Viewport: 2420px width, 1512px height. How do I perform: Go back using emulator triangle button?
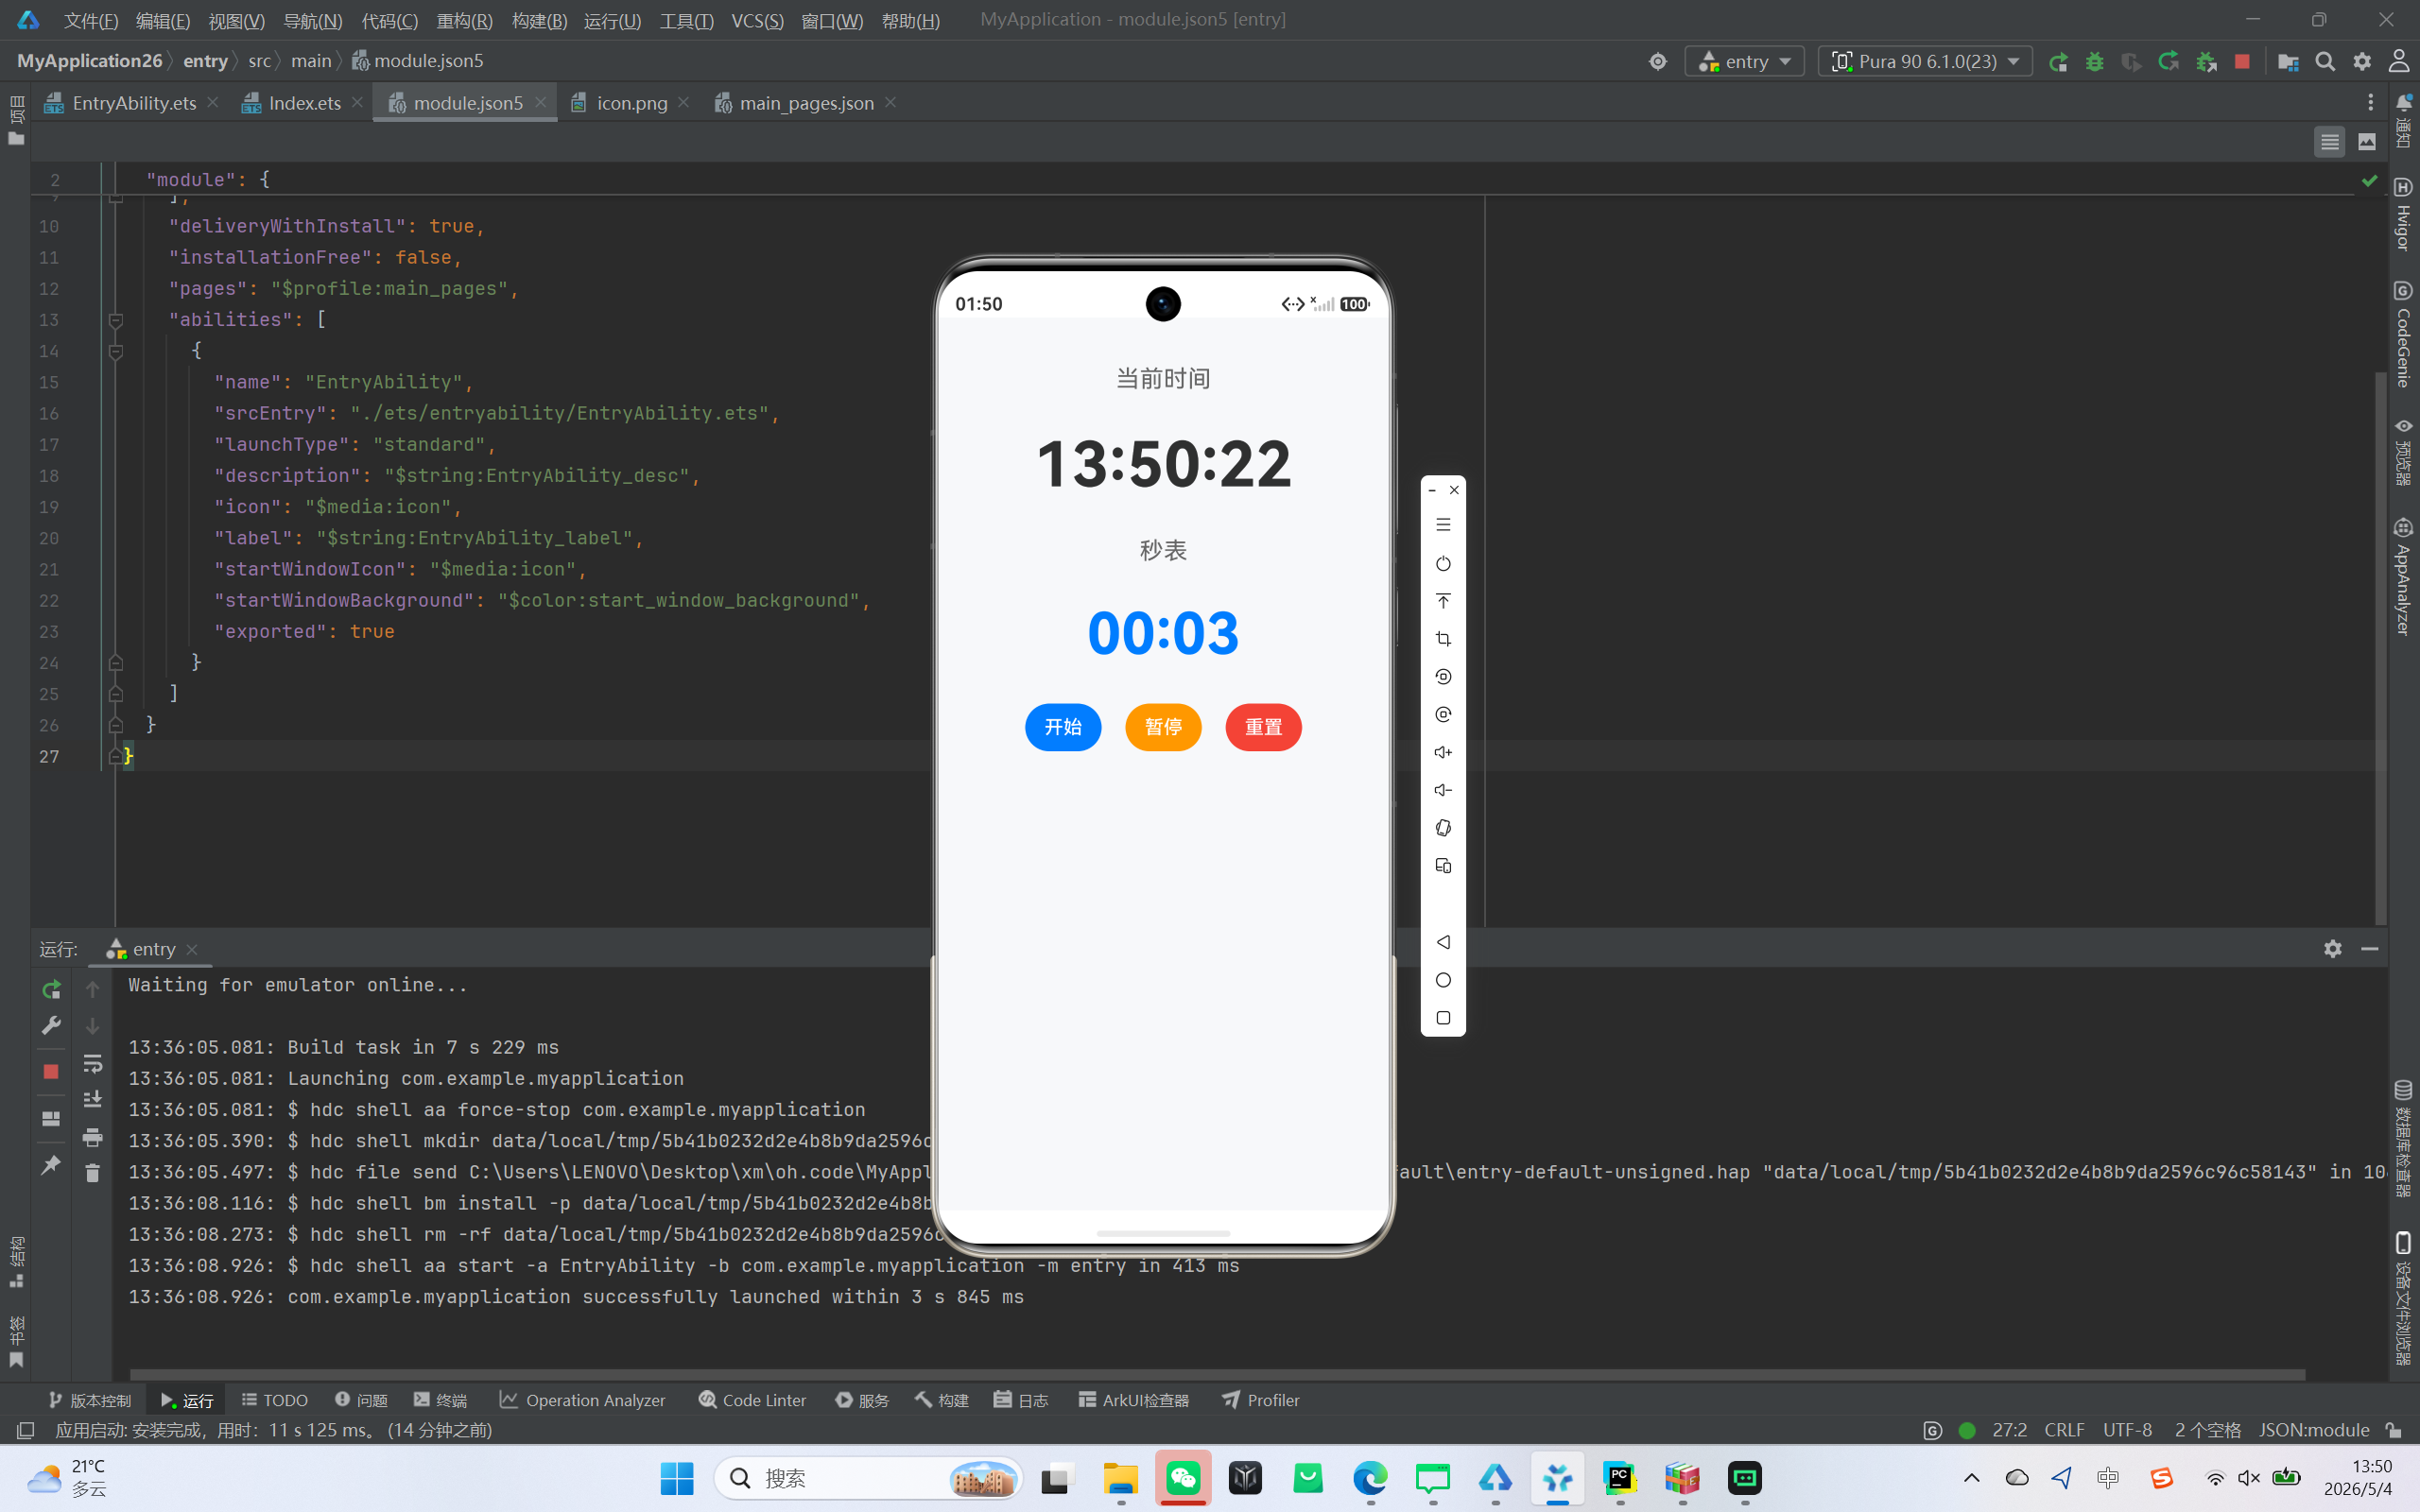(1443, 942)
